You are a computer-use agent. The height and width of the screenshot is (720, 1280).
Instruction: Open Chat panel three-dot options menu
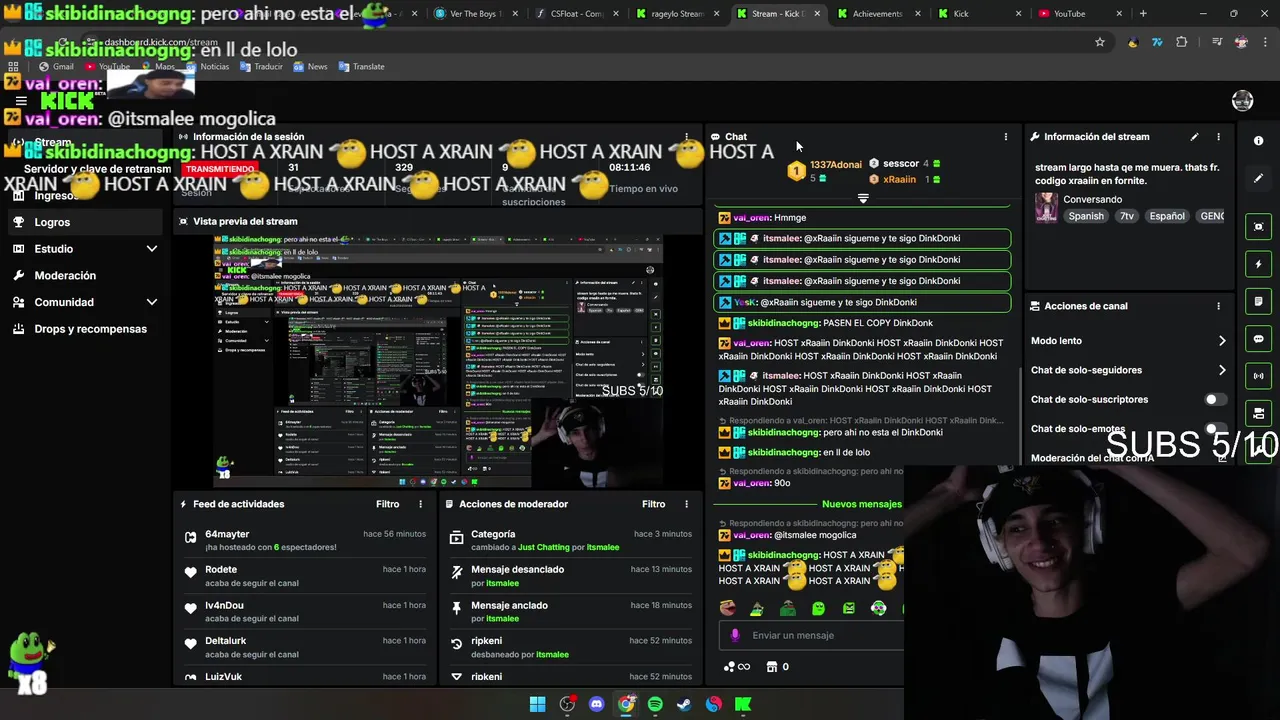pos(1006,137)
